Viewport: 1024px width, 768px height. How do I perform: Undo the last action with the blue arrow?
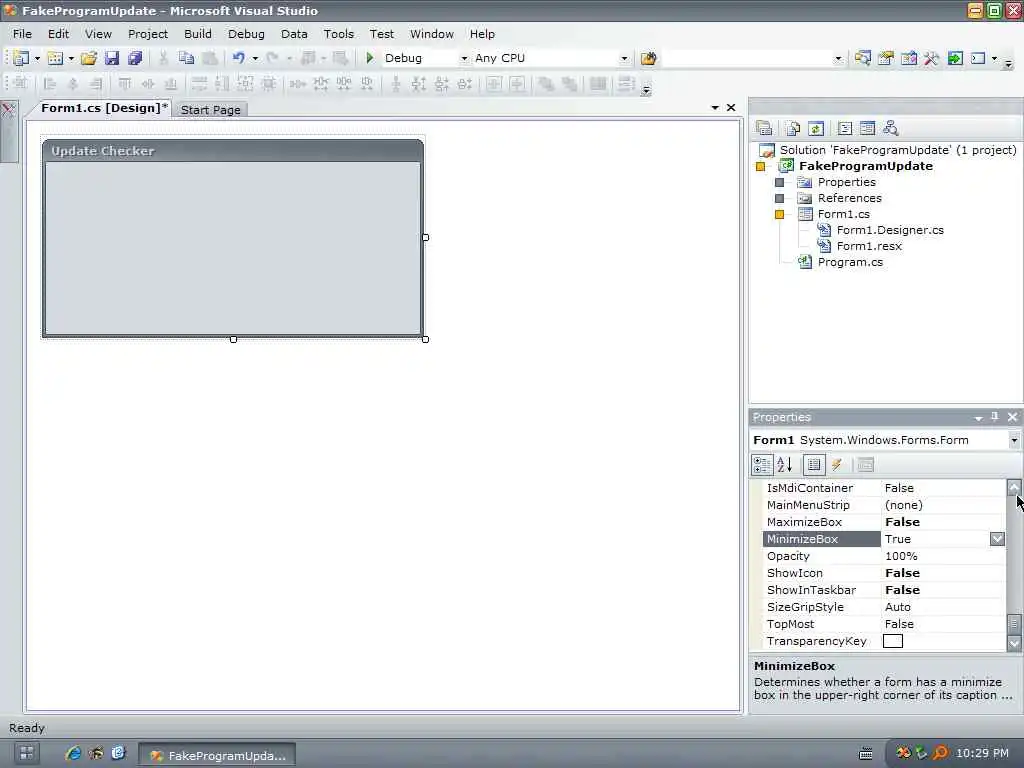pyautogui.click(x=238, y=58)
